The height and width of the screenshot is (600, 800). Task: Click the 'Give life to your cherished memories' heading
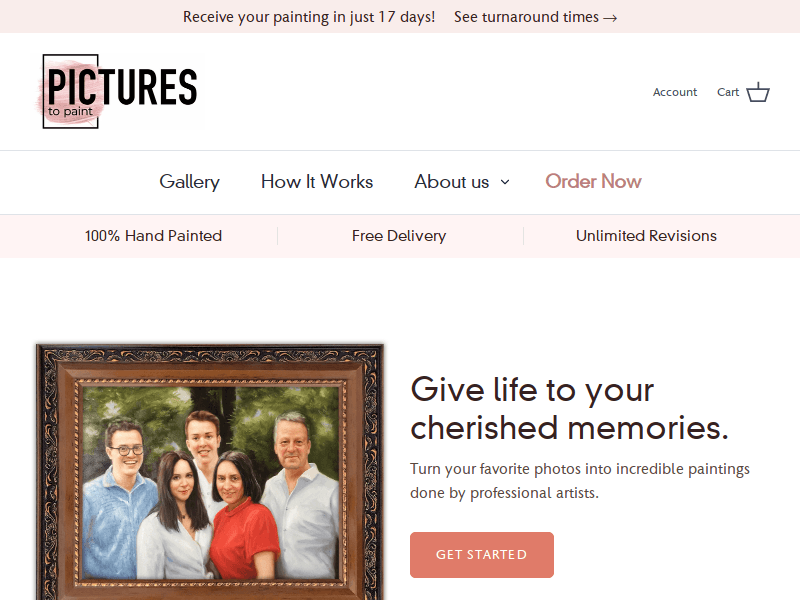(x=569, y=408)
